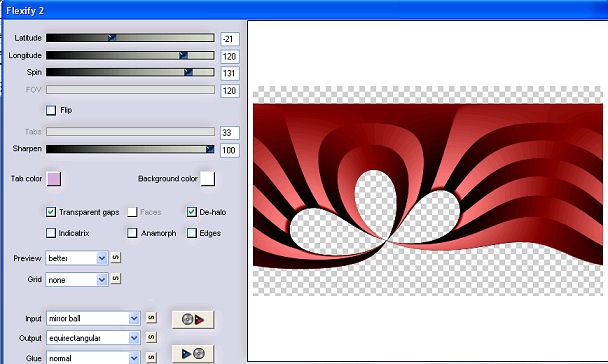The image size is (608, 364).
Task: Click the Longitude slider handle
Action: pos(184,55)
